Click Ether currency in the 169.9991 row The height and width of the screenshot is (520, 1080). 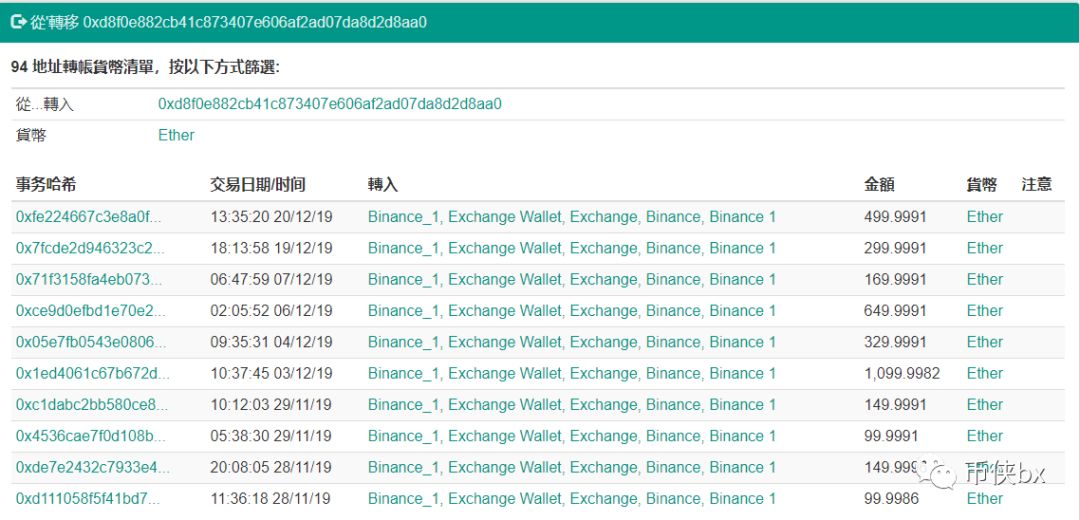click(985, 280)
